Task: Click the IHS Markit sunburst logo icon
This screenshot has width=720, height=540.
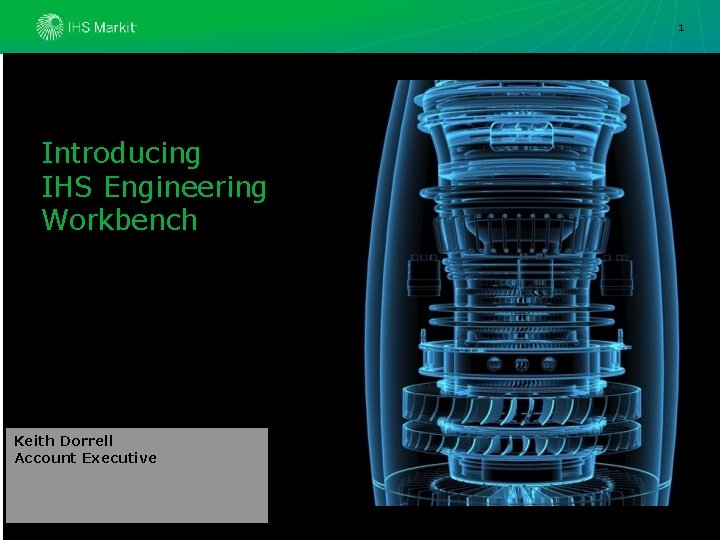Action: click(50, 27)
